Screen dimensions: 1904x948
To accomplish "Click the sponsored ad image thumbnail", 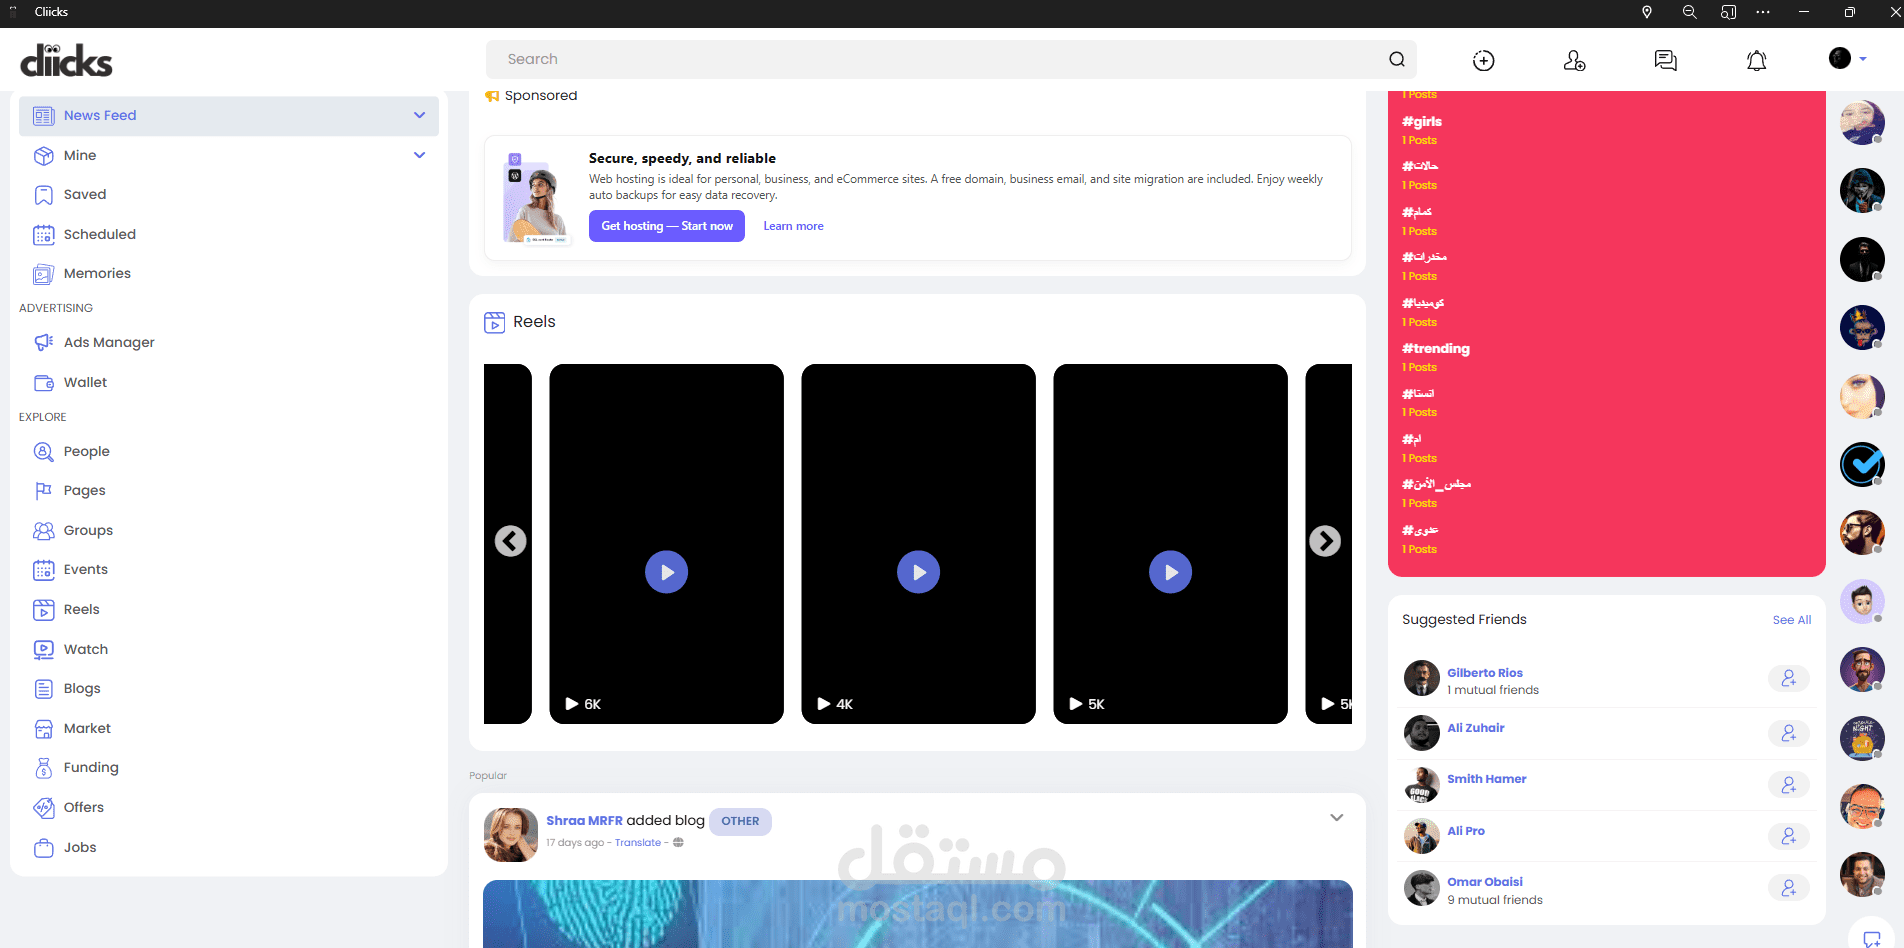I will tap(535, 198).
